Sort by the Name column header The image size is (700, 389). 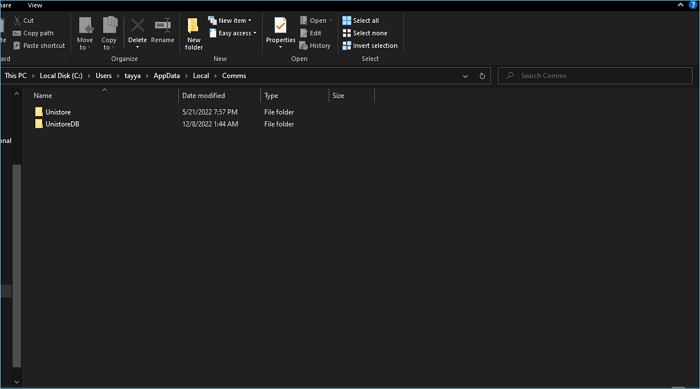(43, 96)
